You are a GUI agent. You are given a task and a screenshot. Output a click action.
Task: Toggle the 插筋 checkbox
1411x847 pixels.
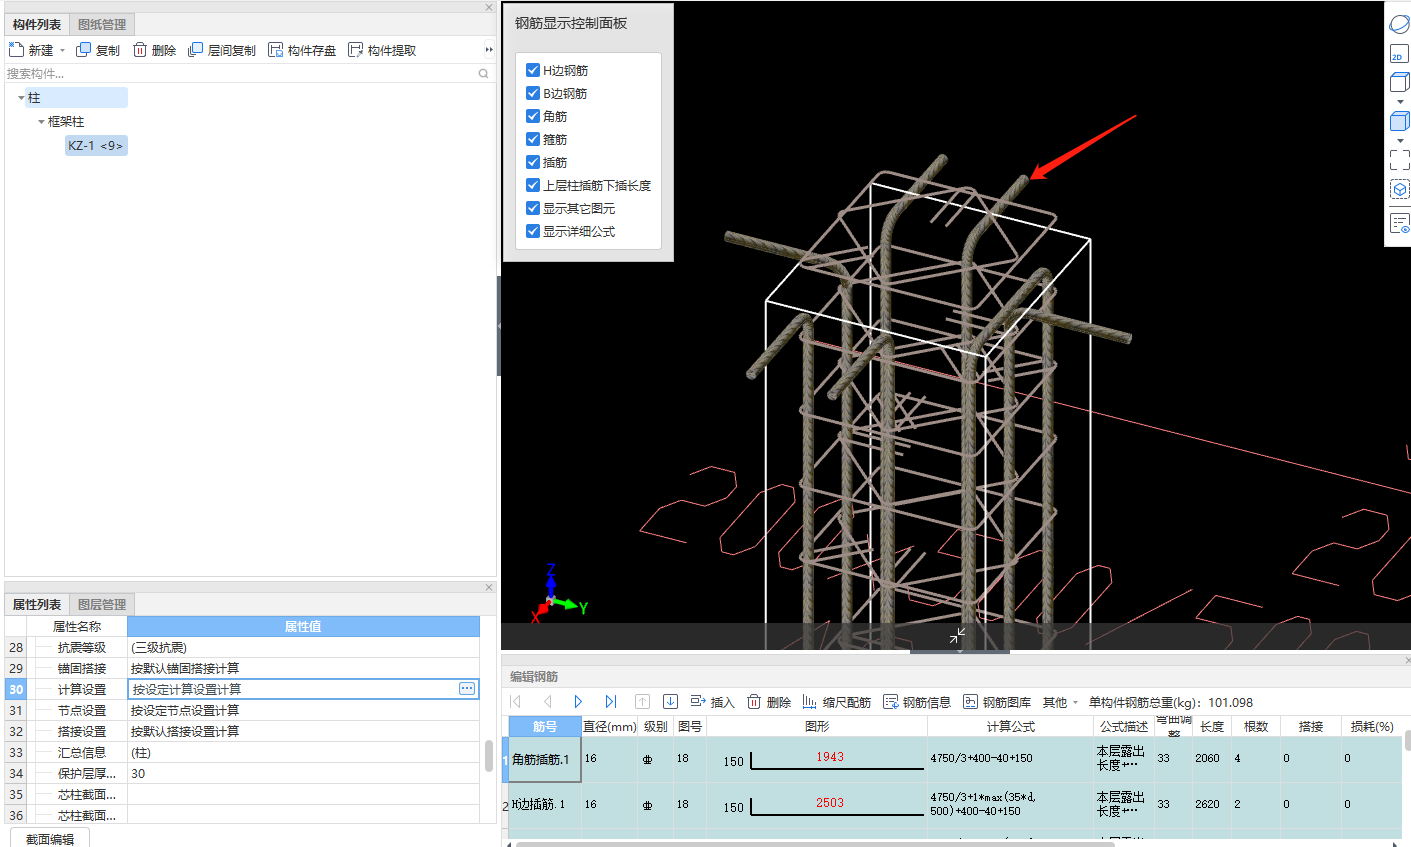click(533, 162)
